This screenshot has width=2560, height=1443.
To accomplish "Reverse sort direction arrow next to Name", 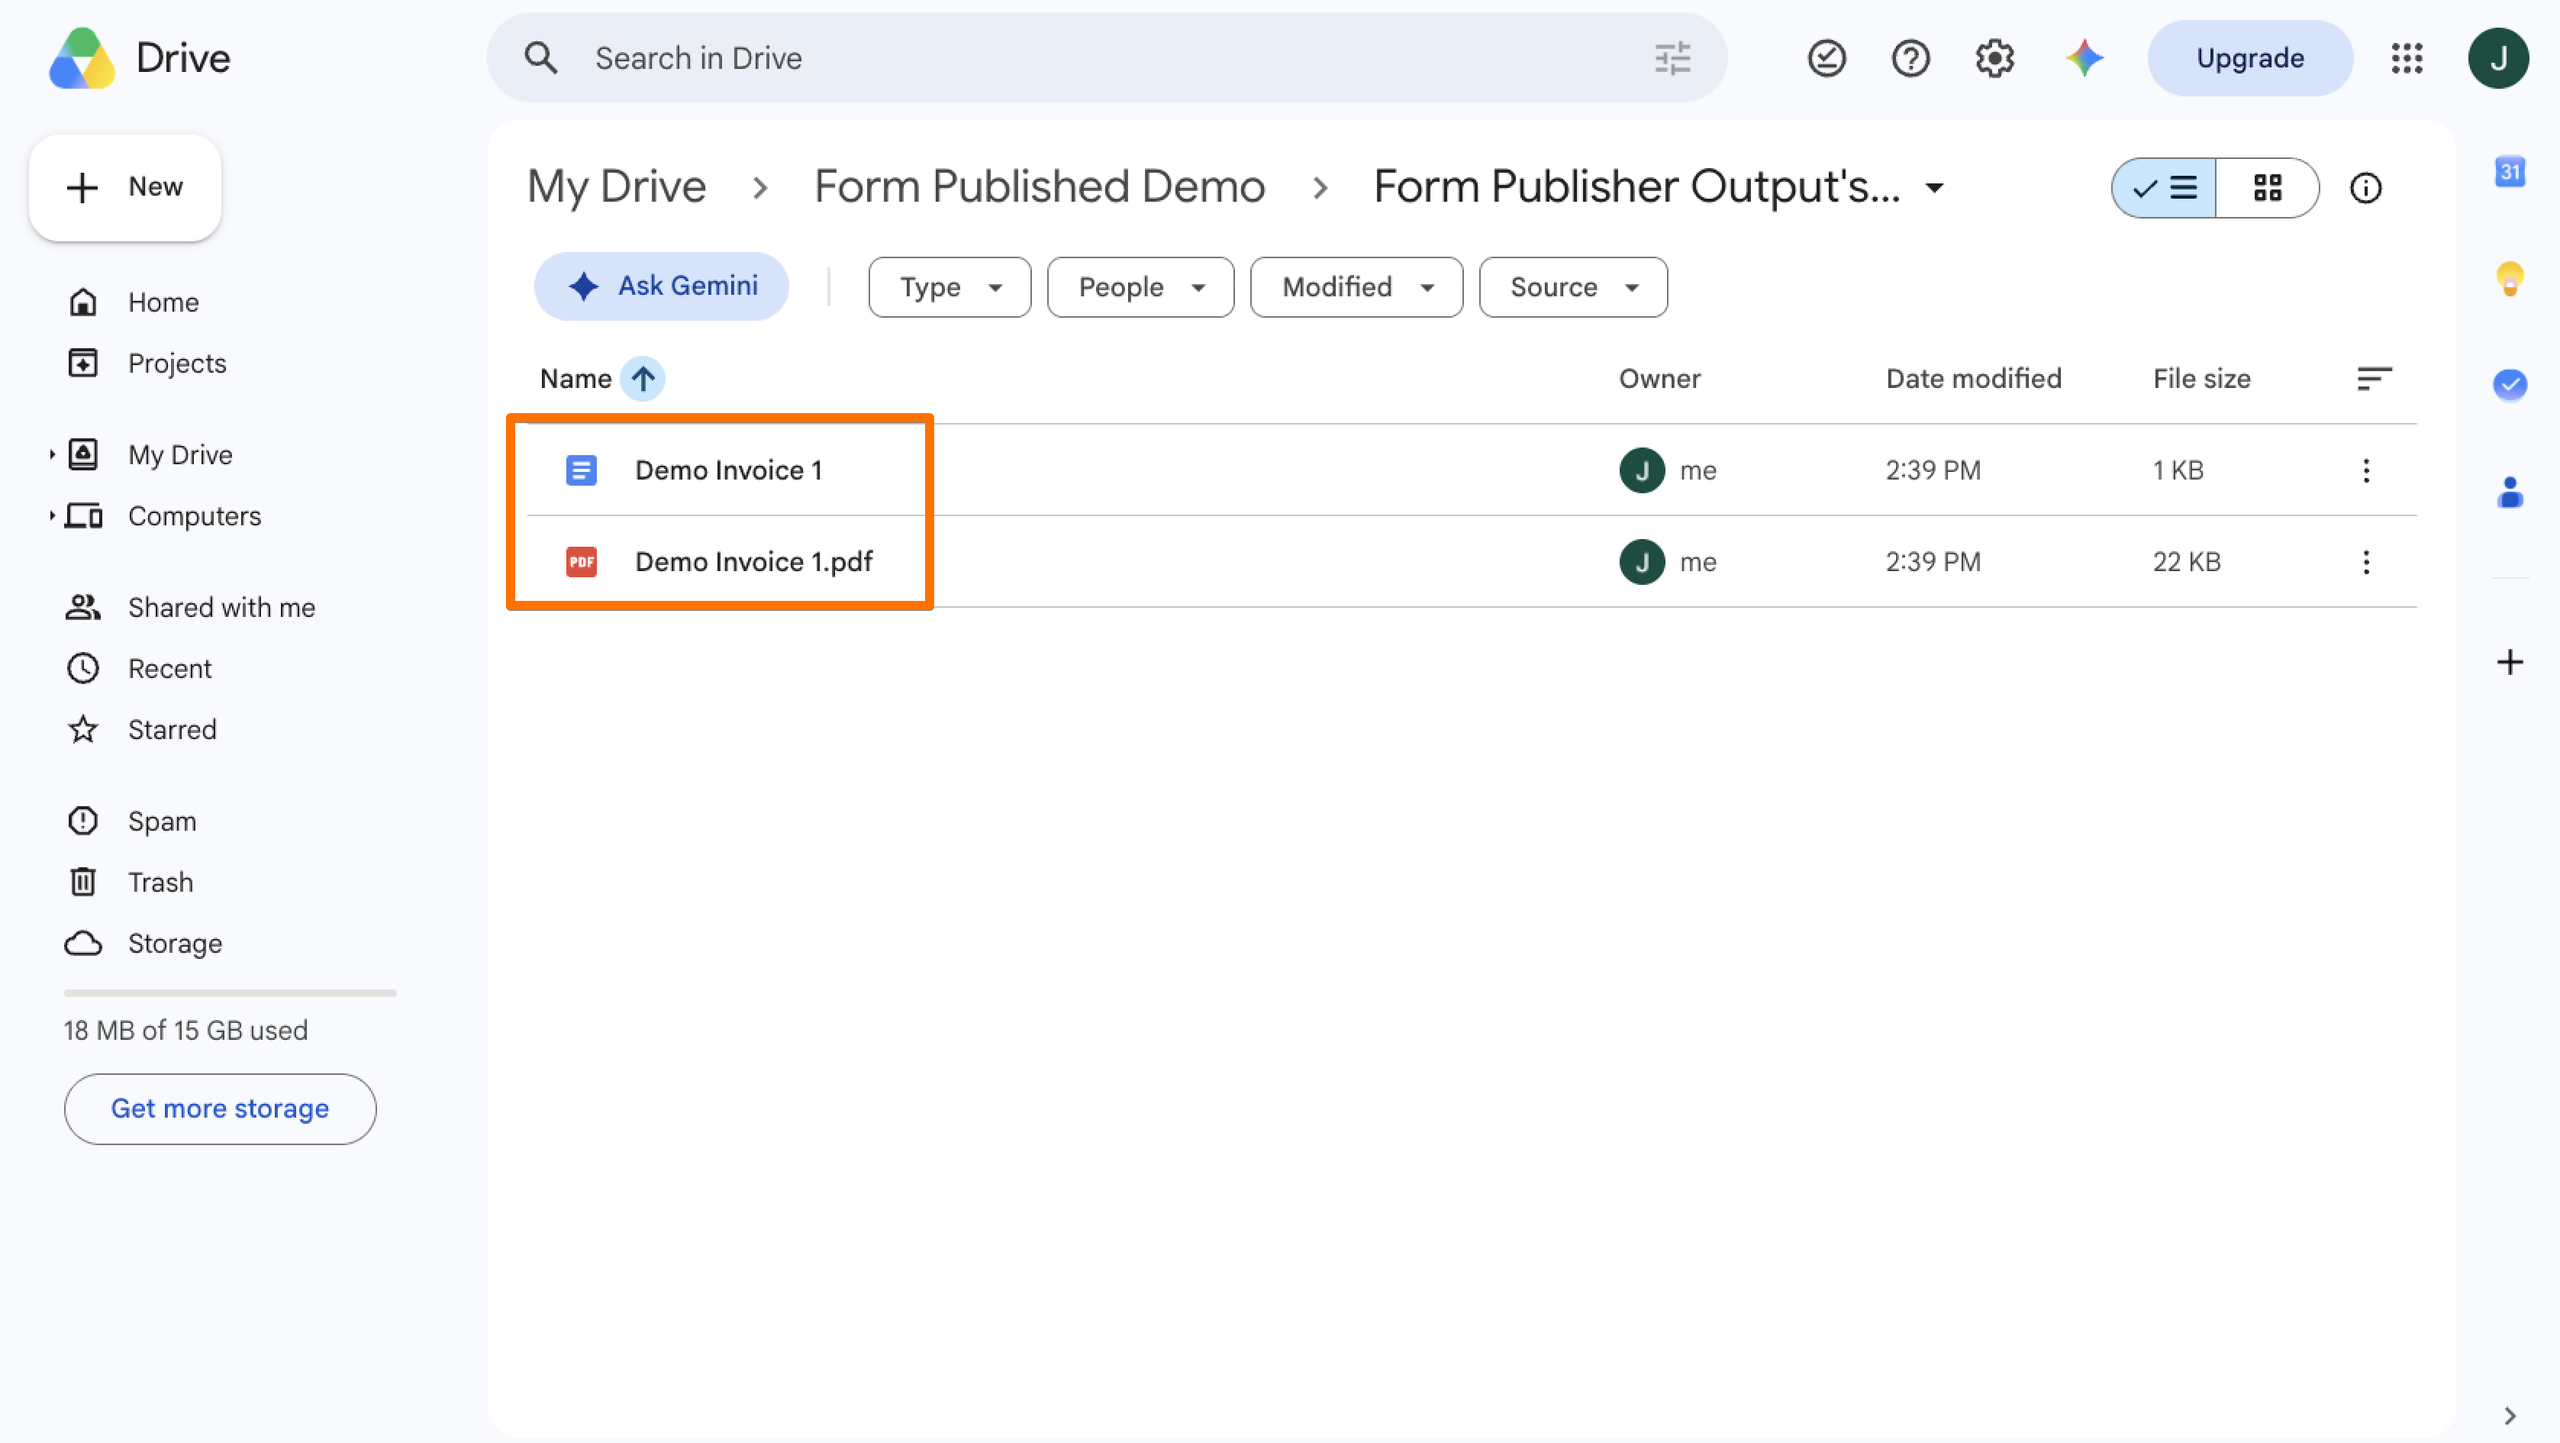I will pos(642,379).
